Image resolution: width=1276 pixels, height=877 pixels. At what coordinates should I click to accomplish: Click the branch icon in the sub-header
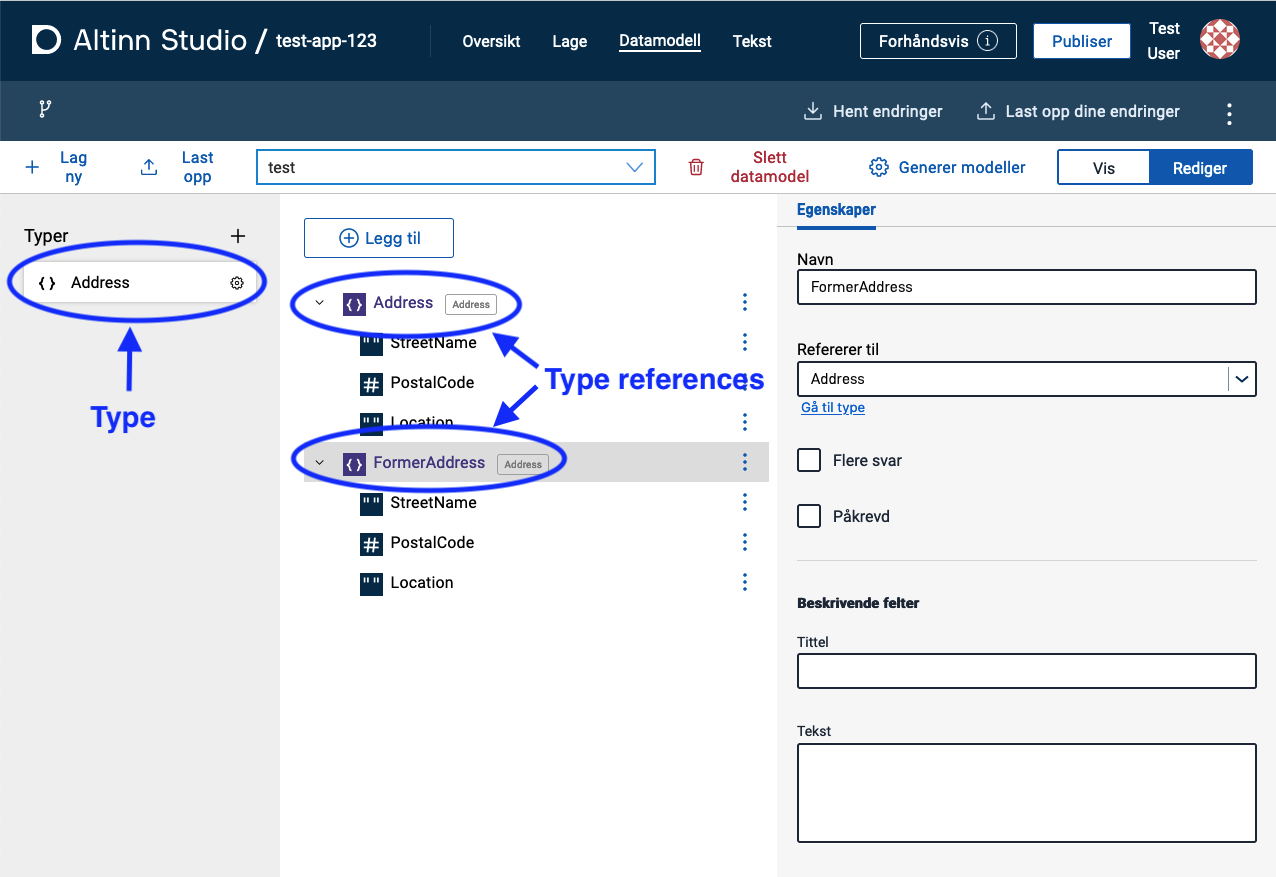tap(45, 109)
